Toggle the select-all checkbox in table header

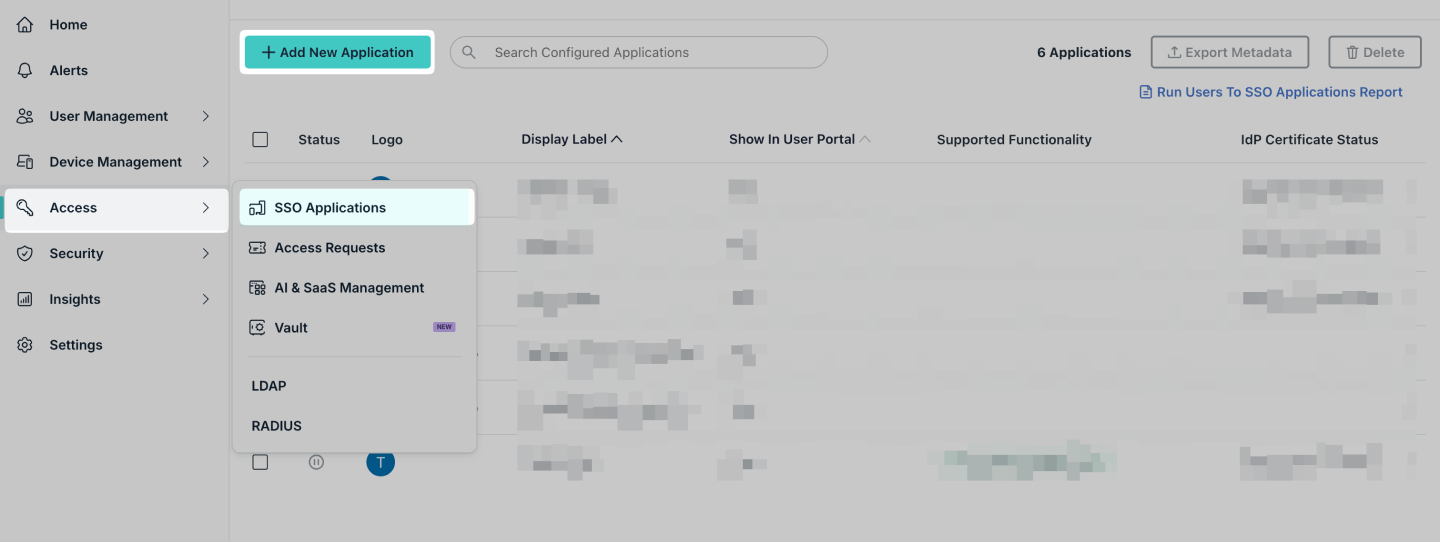[x=260, y=140]
